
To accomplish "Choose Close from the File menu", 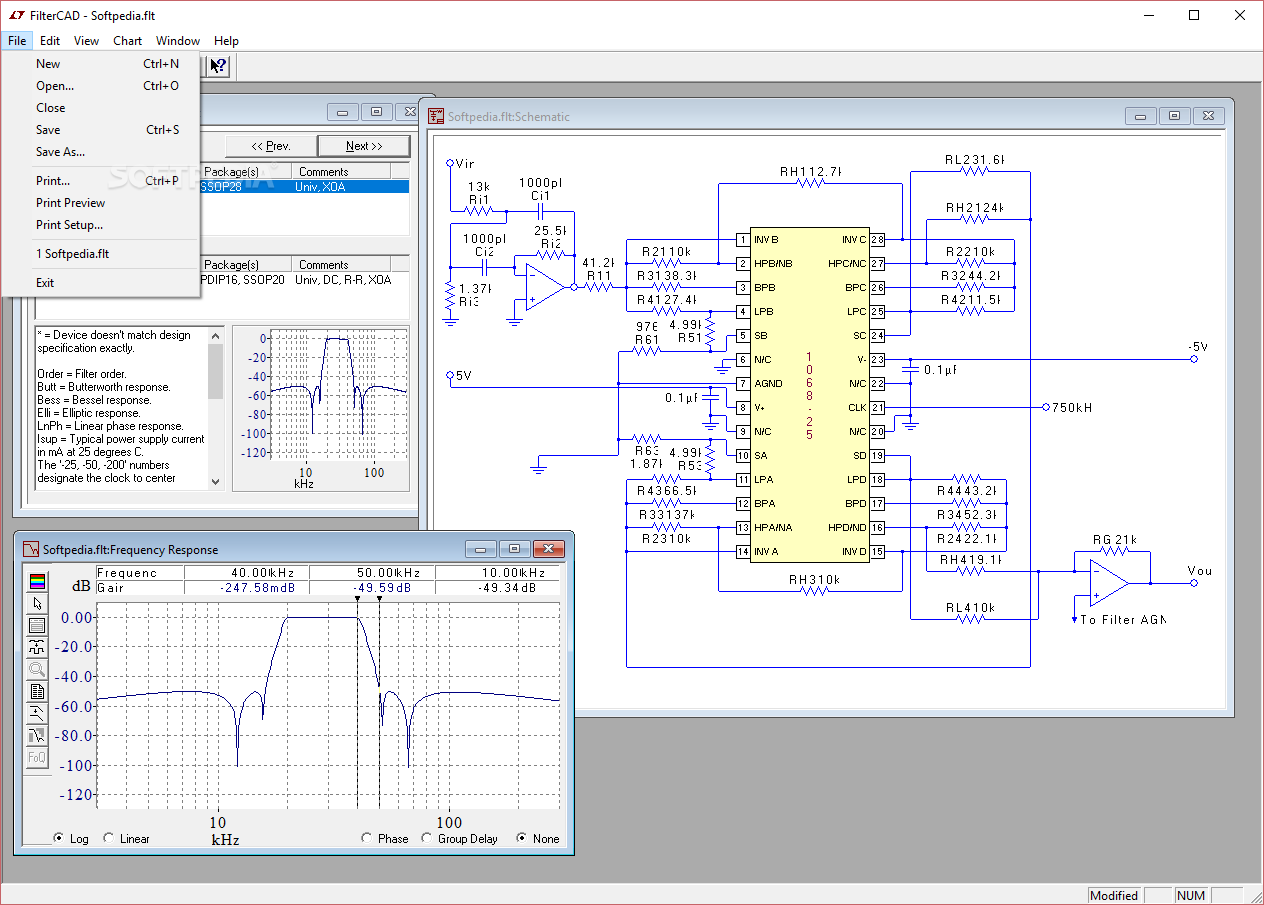I will (101, 108).
